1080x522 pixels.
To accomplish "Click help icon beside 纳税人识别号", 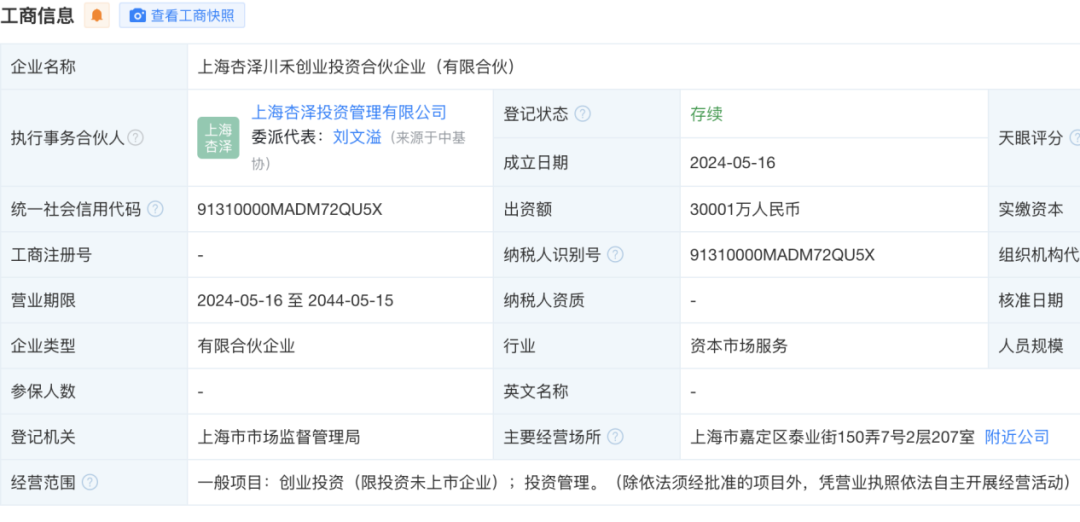I will coord(615,255).
